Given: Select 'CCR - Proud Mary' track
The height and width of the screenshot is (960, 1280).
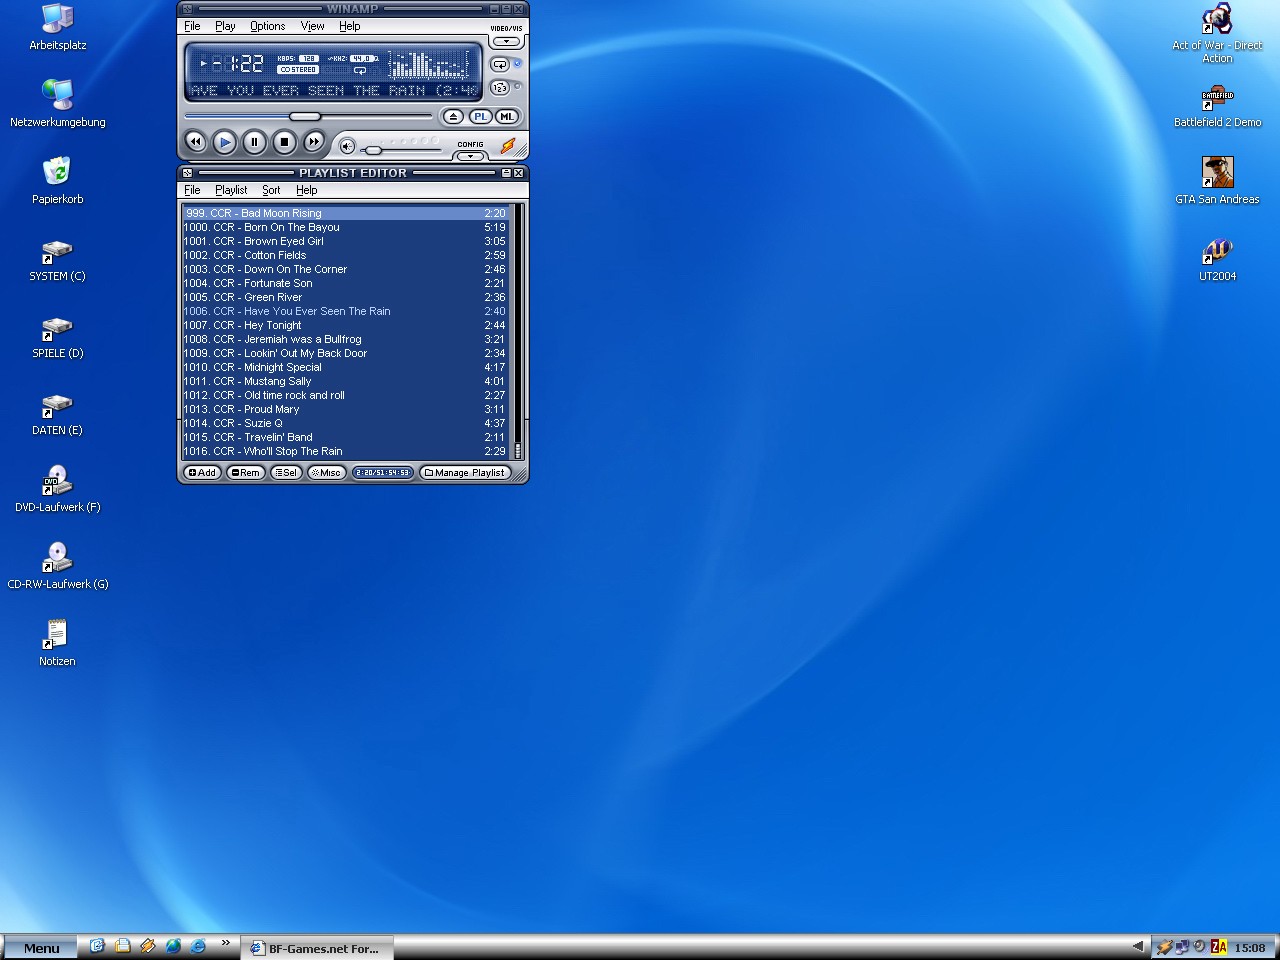Looking at the screenshot, I should coord(346,409).
